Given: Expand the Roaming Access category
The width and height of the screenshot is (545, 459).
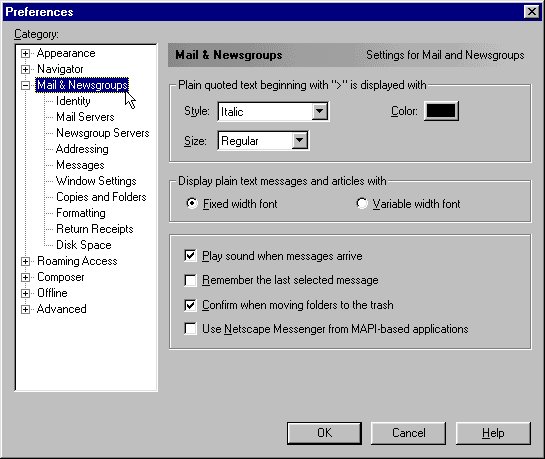Looking at the screenshot, I should [x=25, y=261].
